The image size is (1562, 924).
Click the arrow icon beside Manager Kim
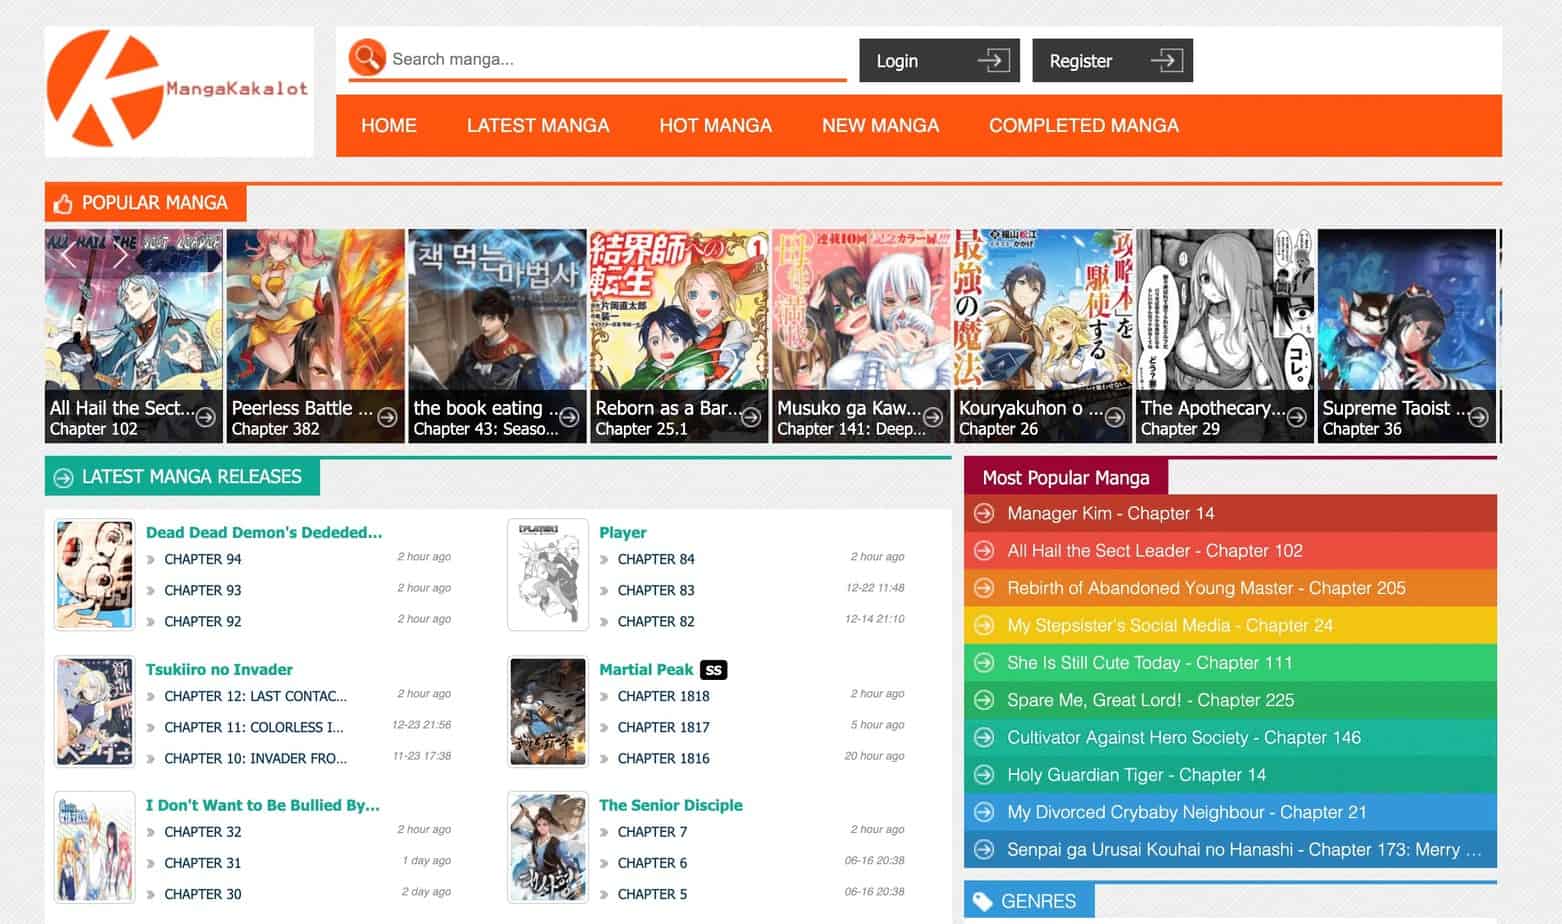pos(984,513)
